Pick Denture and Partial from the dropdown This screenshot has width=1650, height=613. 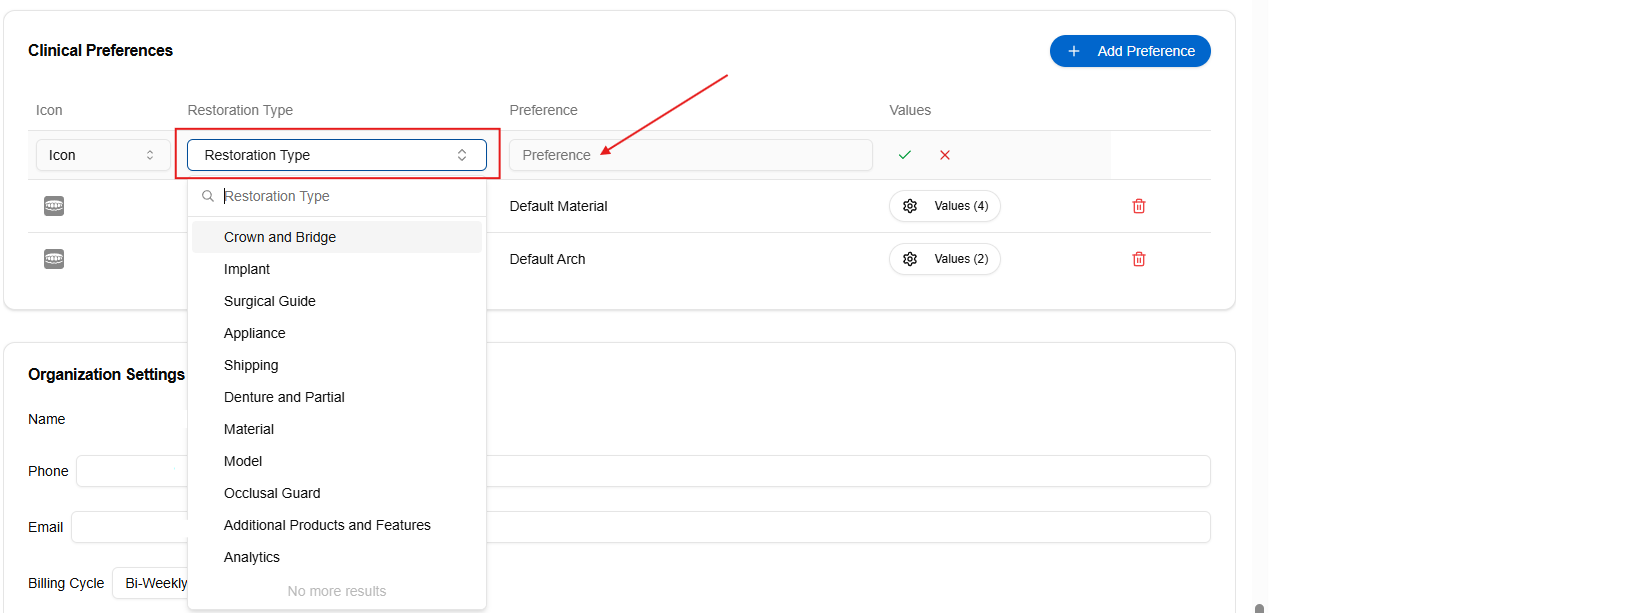[x=284, y=397]
